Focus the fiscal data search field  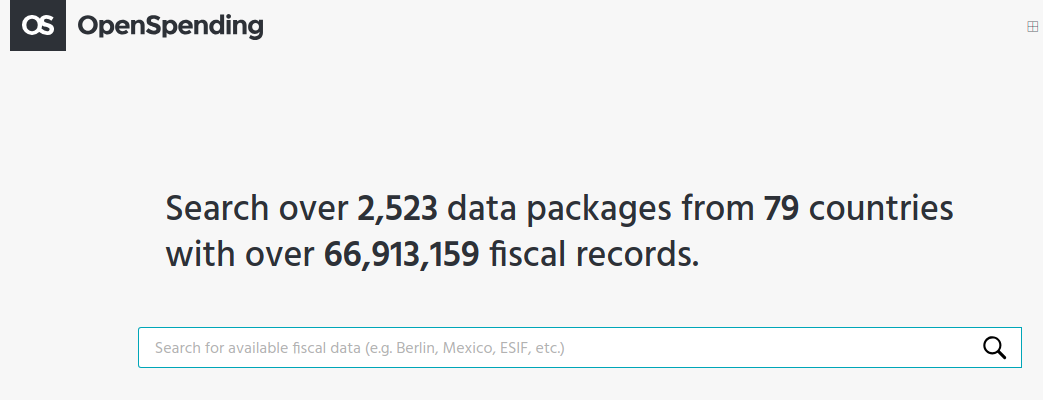pos(579,347)
